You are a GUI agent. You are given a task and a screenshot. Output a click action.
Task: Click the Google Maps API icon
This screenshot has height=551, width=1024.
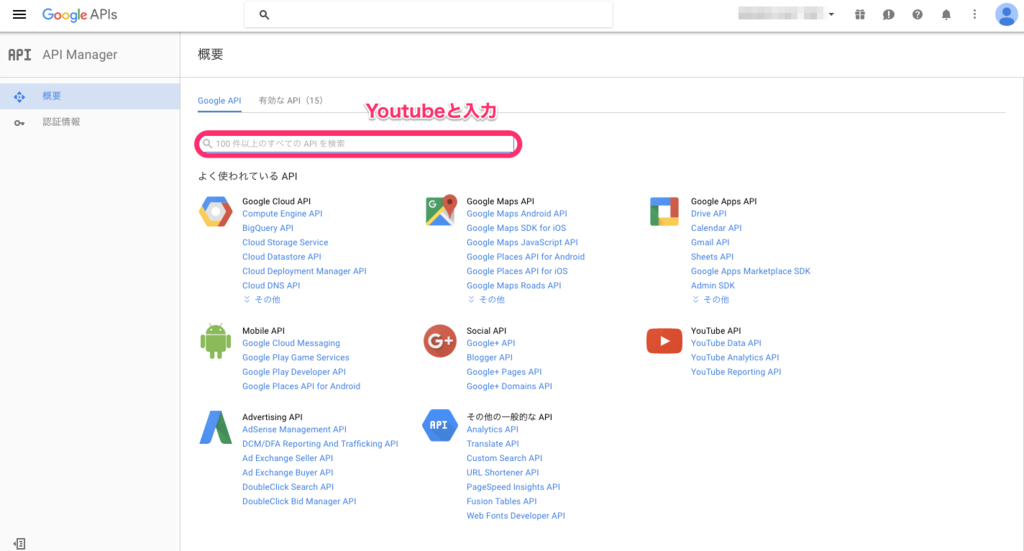[440, 210]
